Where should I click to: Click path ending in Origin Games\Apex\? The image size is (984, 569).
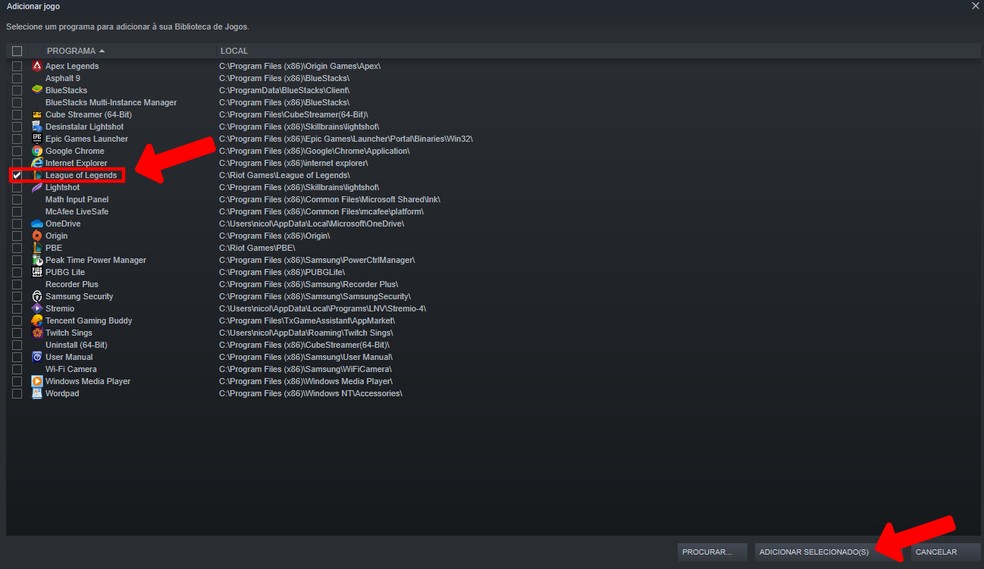pyautogui.click(x=299, y=66)
